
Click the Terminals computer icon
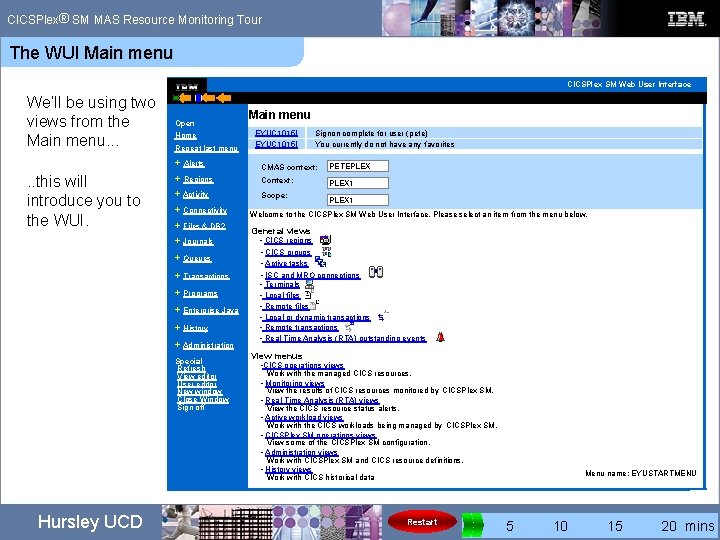click(x=309, y=286)
